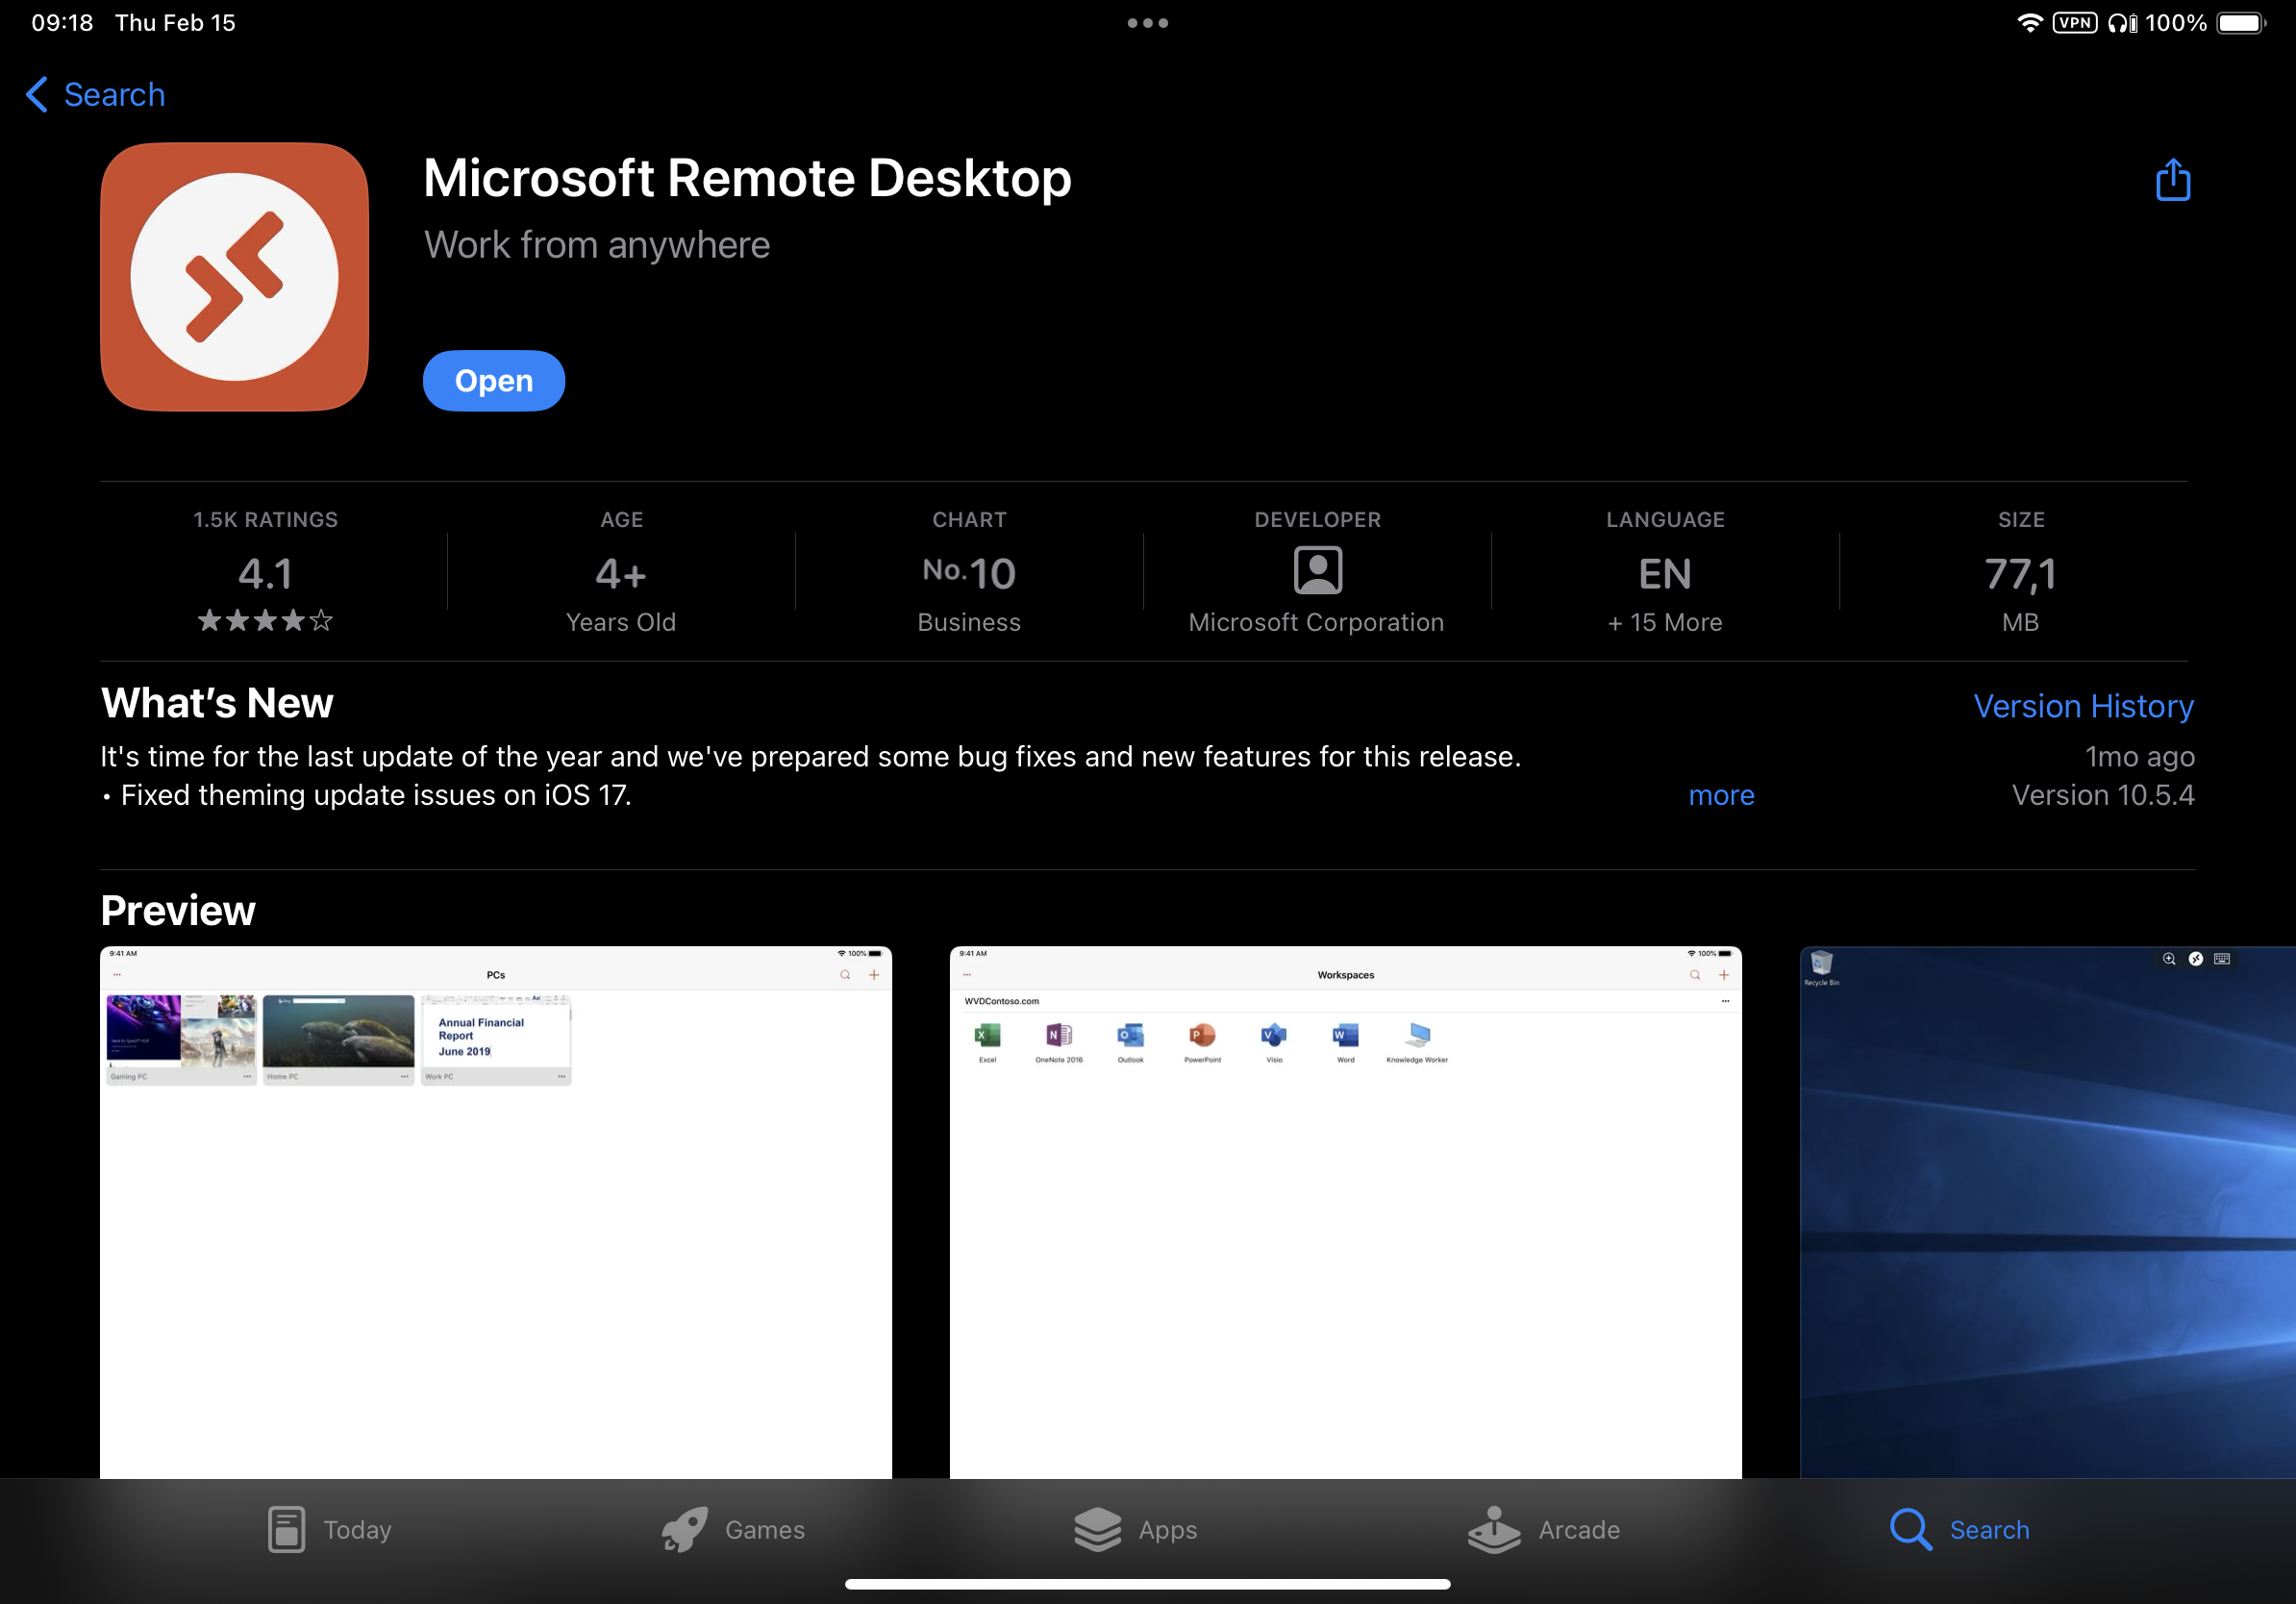Open the PCs preview screenshot
The height and width of the screenshot is (1604, 2296).
[495, 1210]
